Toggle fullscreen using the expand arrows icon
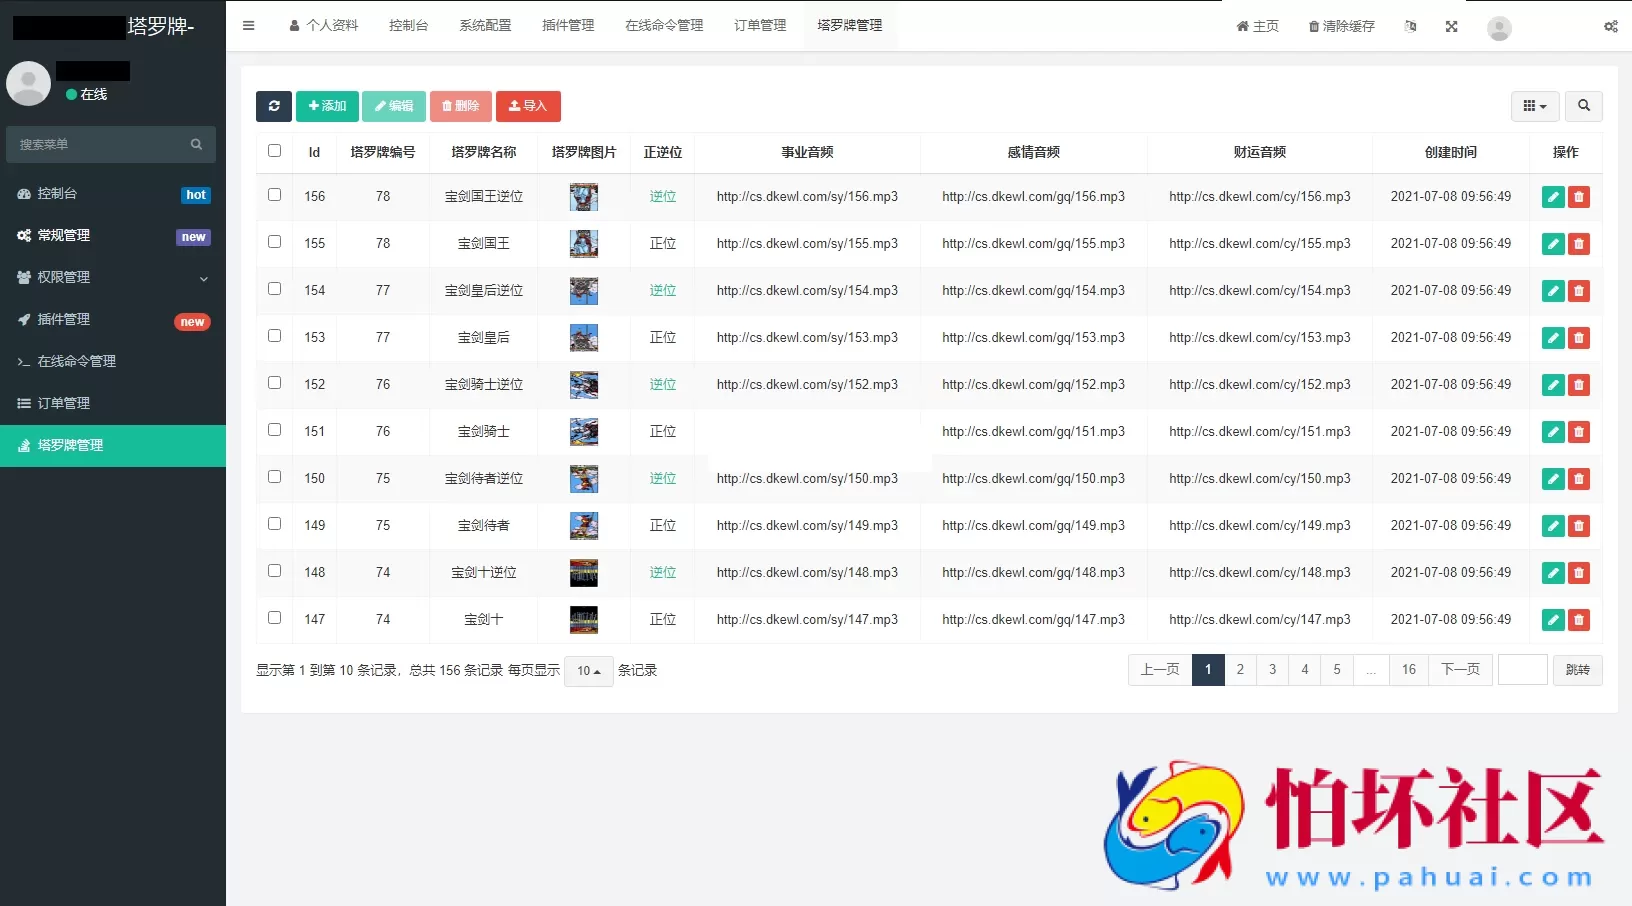 click(x=1452, y=27)
